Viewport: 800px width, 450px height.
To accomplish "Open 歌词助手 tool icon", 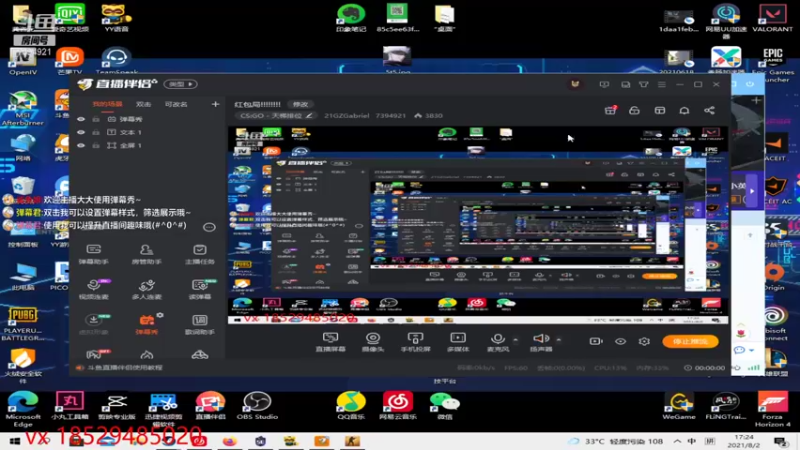I will pyautogui.click(x=199, y=324).
